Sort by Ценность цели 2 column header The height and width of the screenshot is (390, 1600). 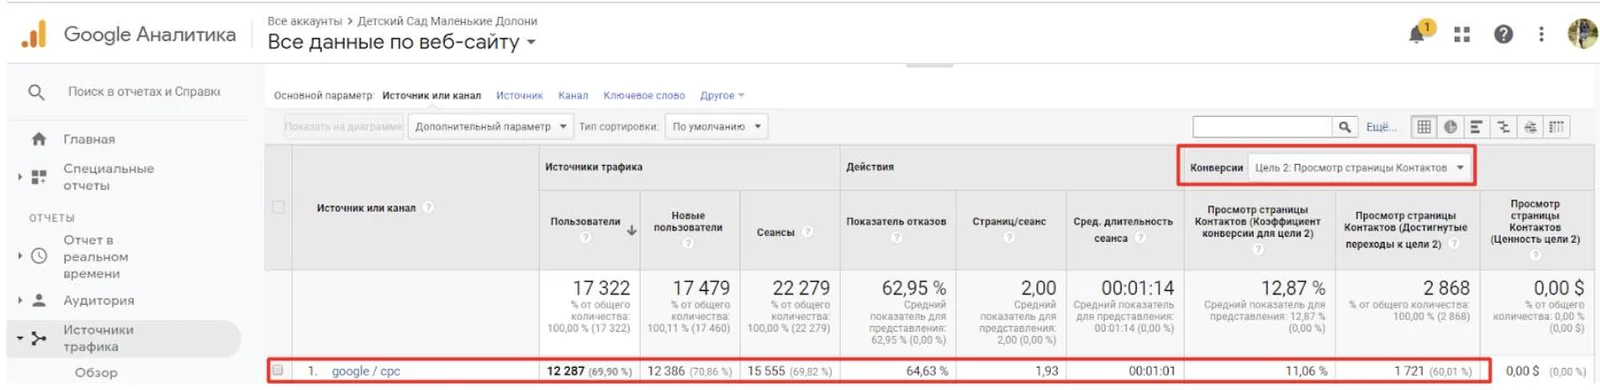click(x=1535, y=222)
